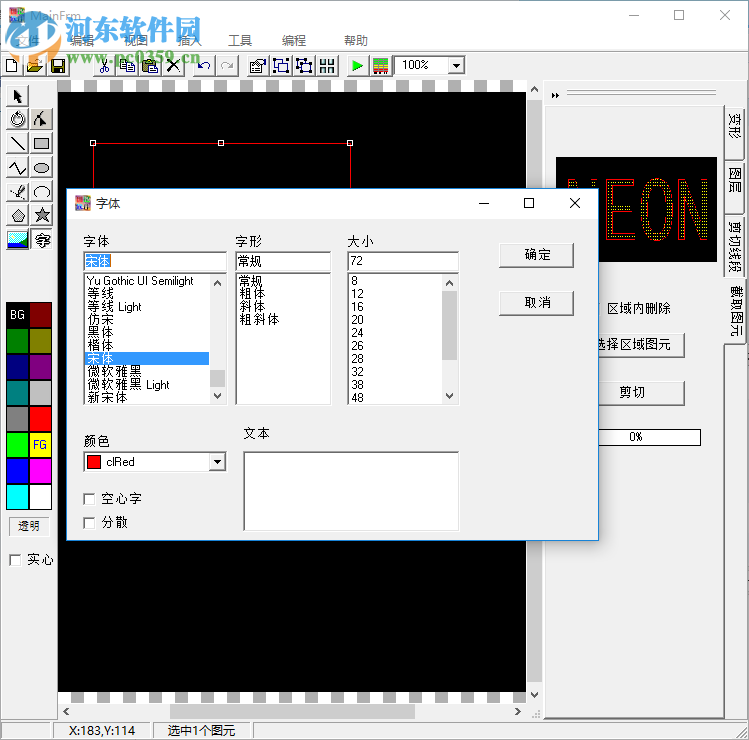The height and width of the screenshot is (740, 749).
Task: Select the arrow pointer tool
Action: (18, 96)
